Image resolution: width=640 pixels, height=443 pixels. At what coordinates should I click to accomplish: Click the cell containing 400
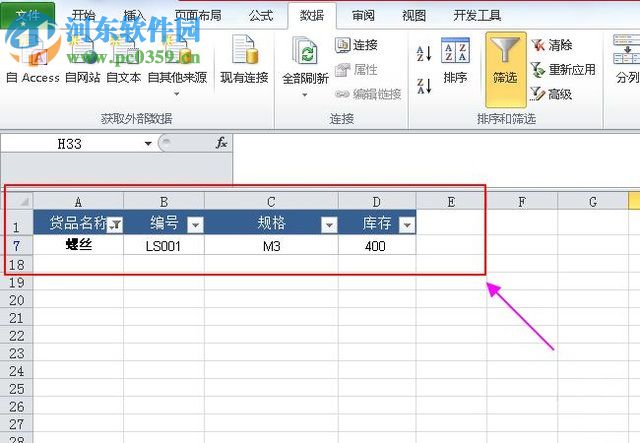[377, 245]
